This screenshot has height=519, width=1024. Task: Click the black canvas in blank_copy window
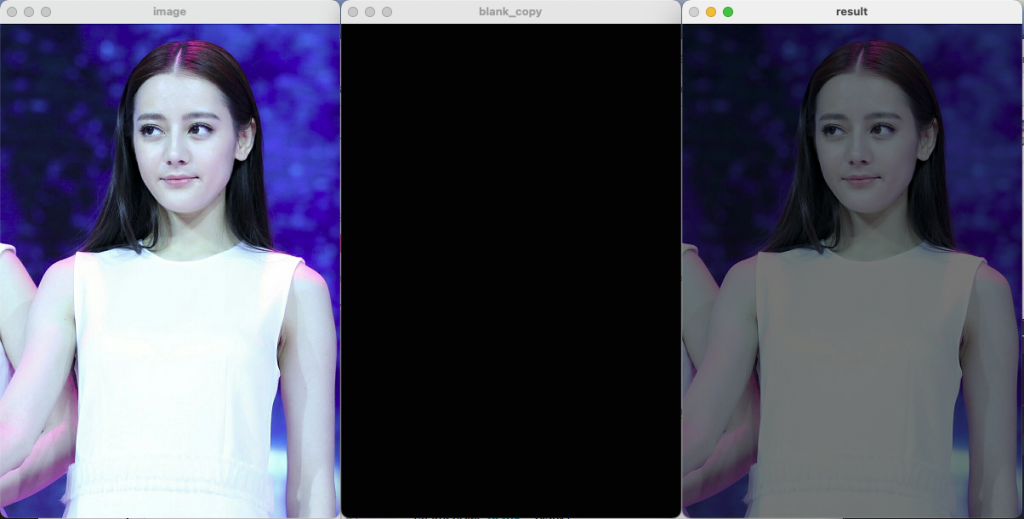click(511, 271)
